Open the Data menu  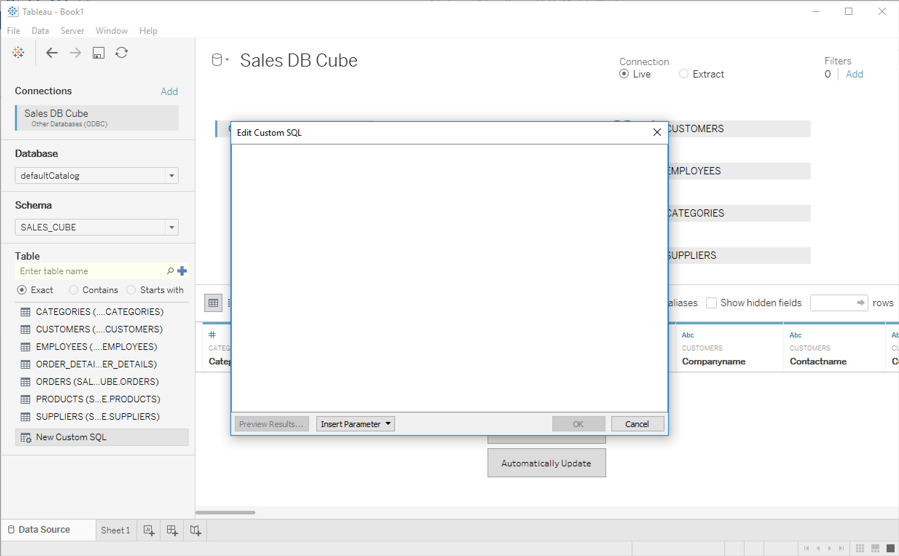point(40,31)
